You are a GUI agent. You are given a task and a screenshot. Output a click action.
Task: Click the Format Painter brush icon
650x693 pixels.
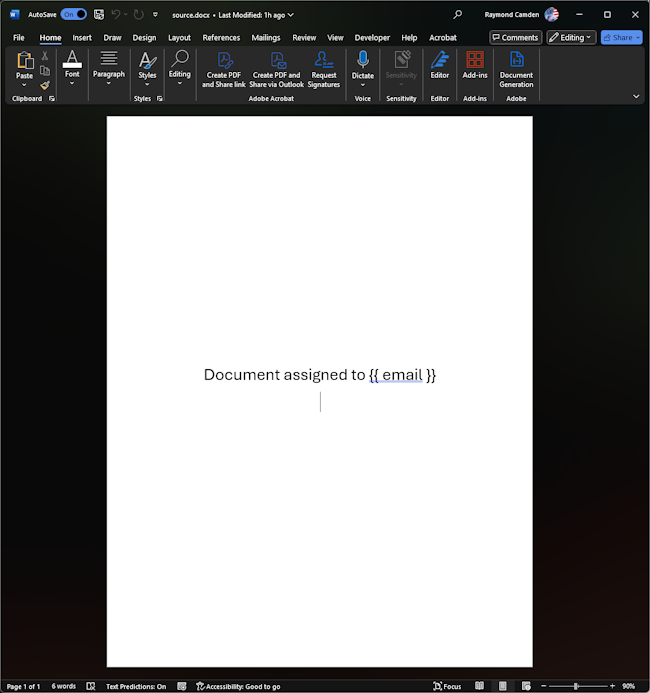click(x=45, y=85)
